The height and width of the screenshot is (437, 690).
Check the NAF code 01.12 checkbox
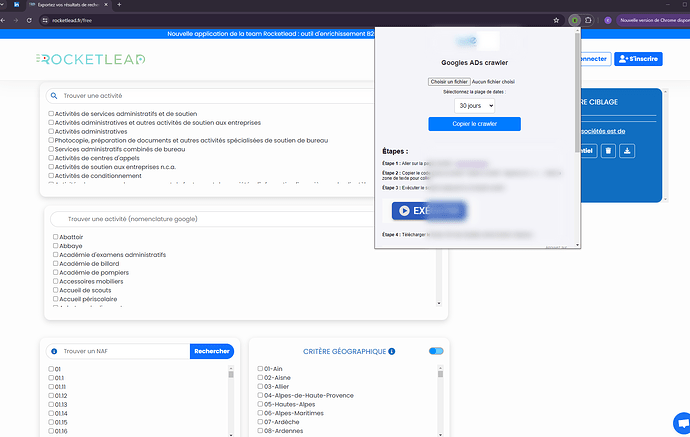51,396
